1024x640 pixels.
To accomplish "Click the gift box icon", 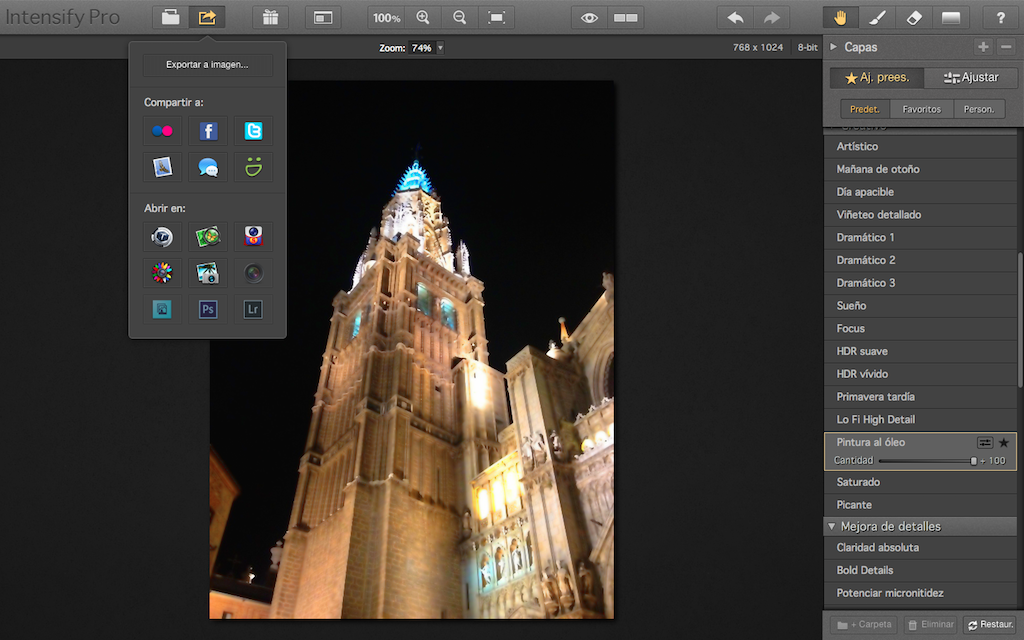I will 270,18.
